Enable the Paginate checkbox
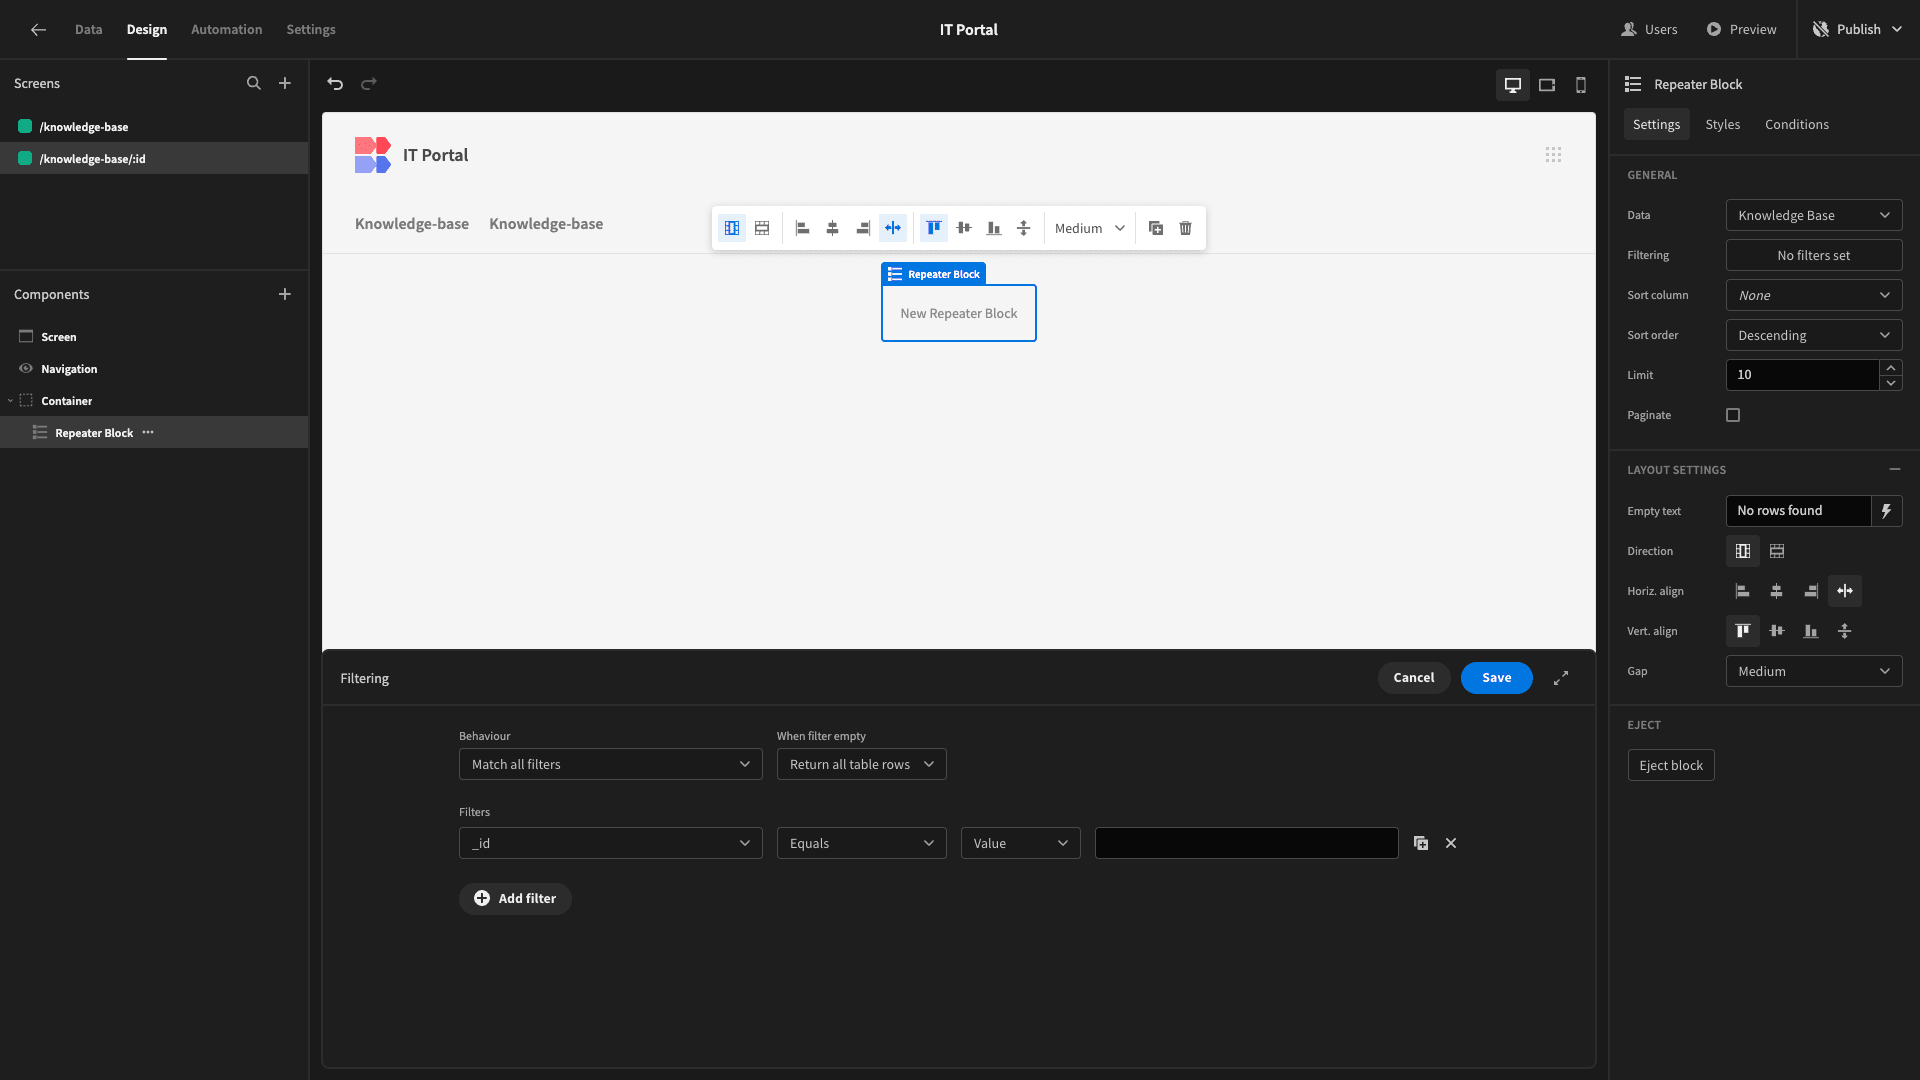Viewport: 1920px width, 1080px height. (x=1733, y=415)
